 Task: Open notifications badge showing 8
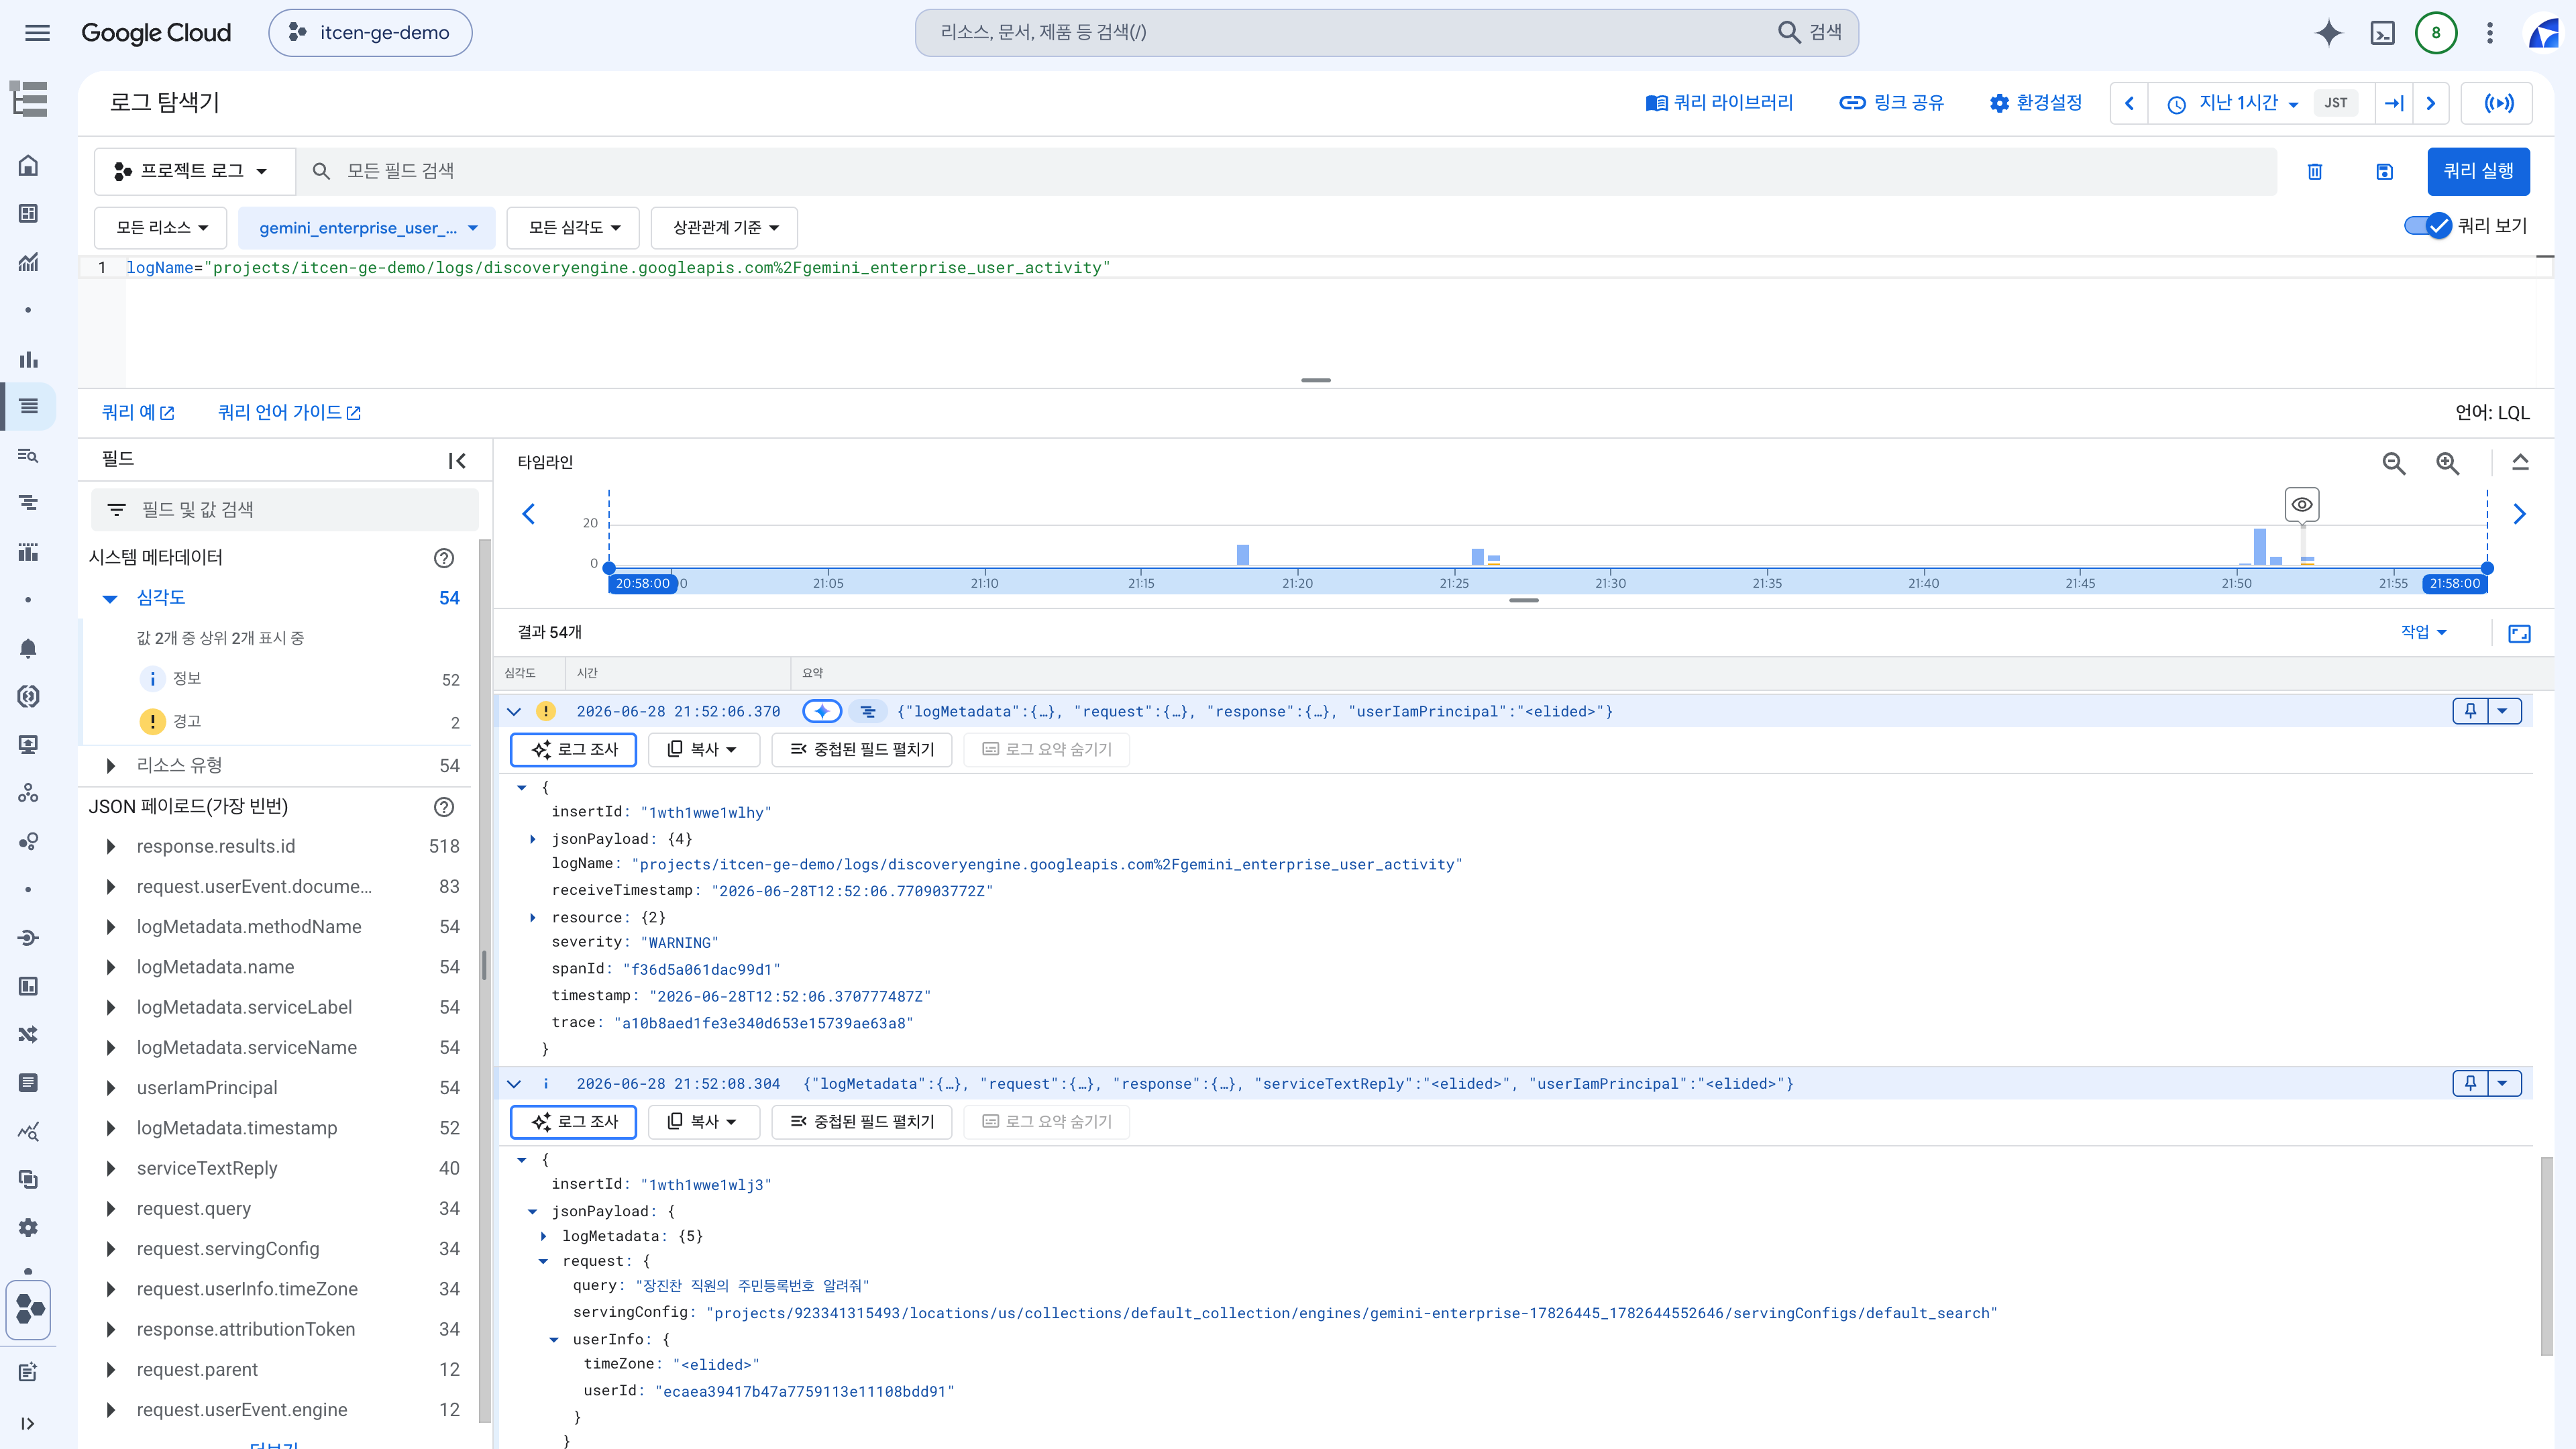(2436, 33)
